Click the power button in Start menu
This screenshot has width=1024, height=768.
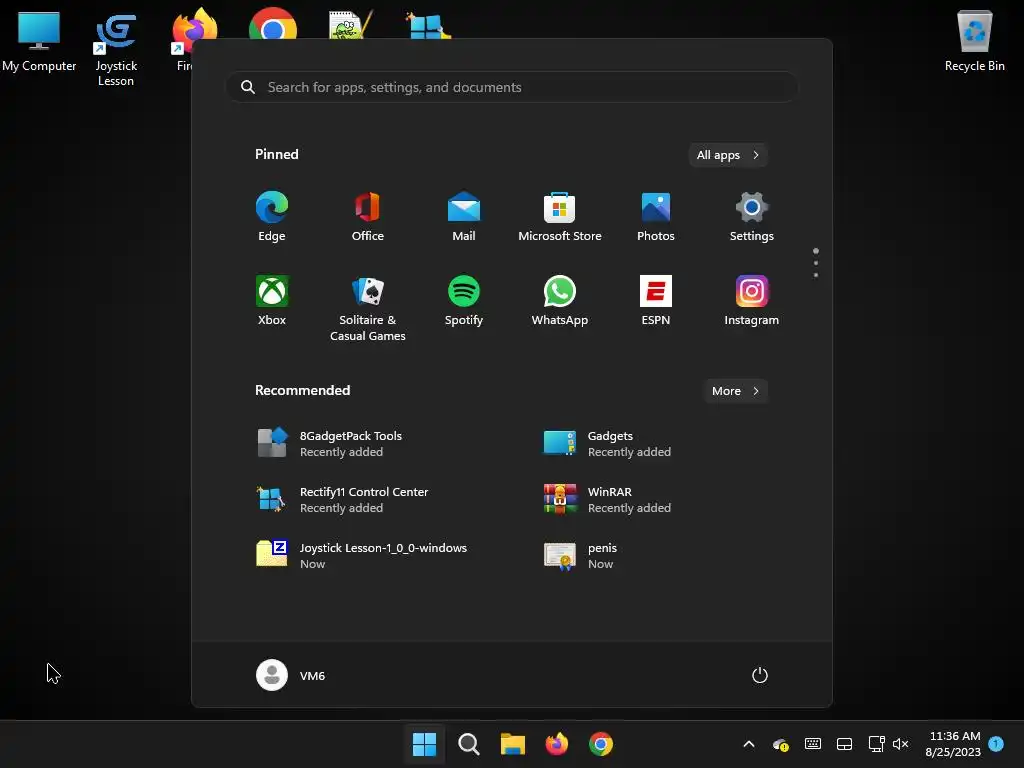(x=760, y=675)
